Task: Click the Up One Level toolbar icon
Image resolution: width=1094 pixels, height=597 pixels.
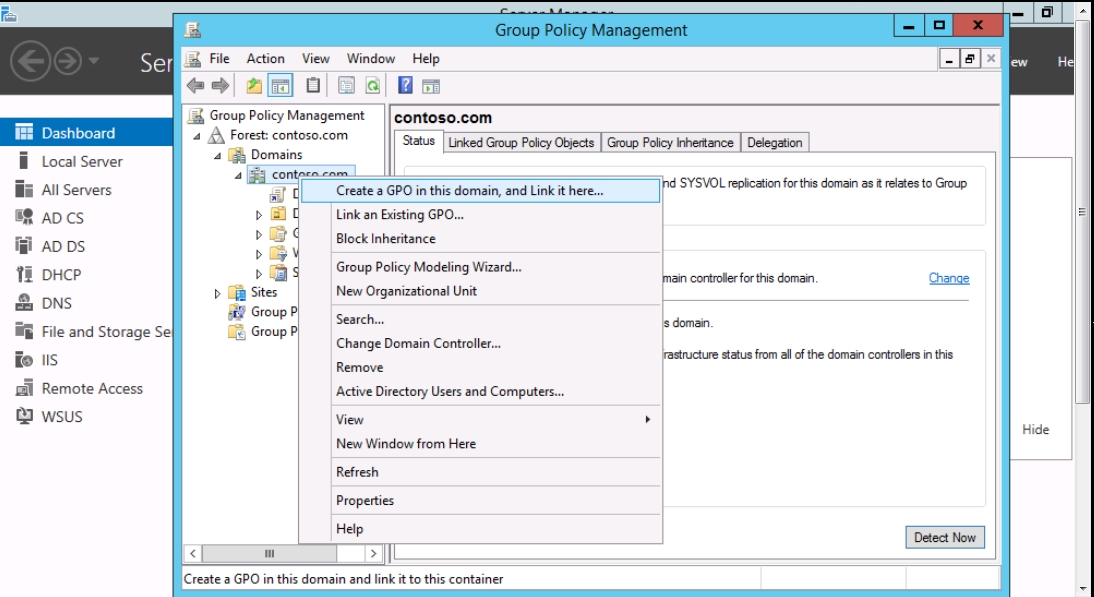Action: 253,86
